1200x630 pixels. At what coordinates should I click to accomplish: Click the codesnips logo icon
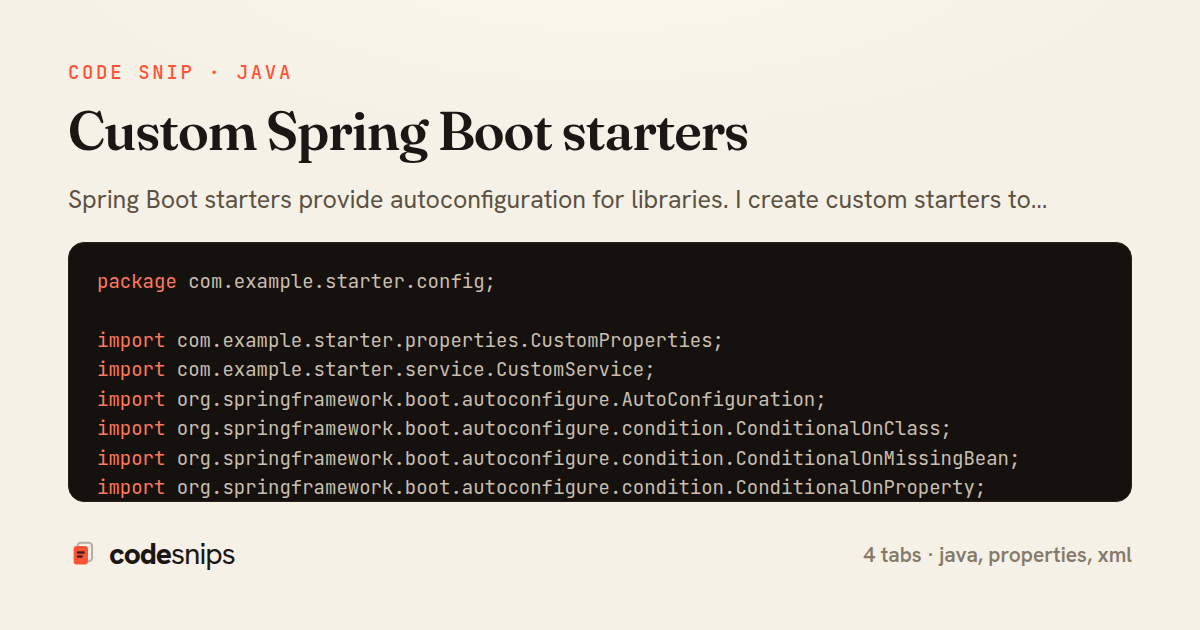click(x=83, y=554)
